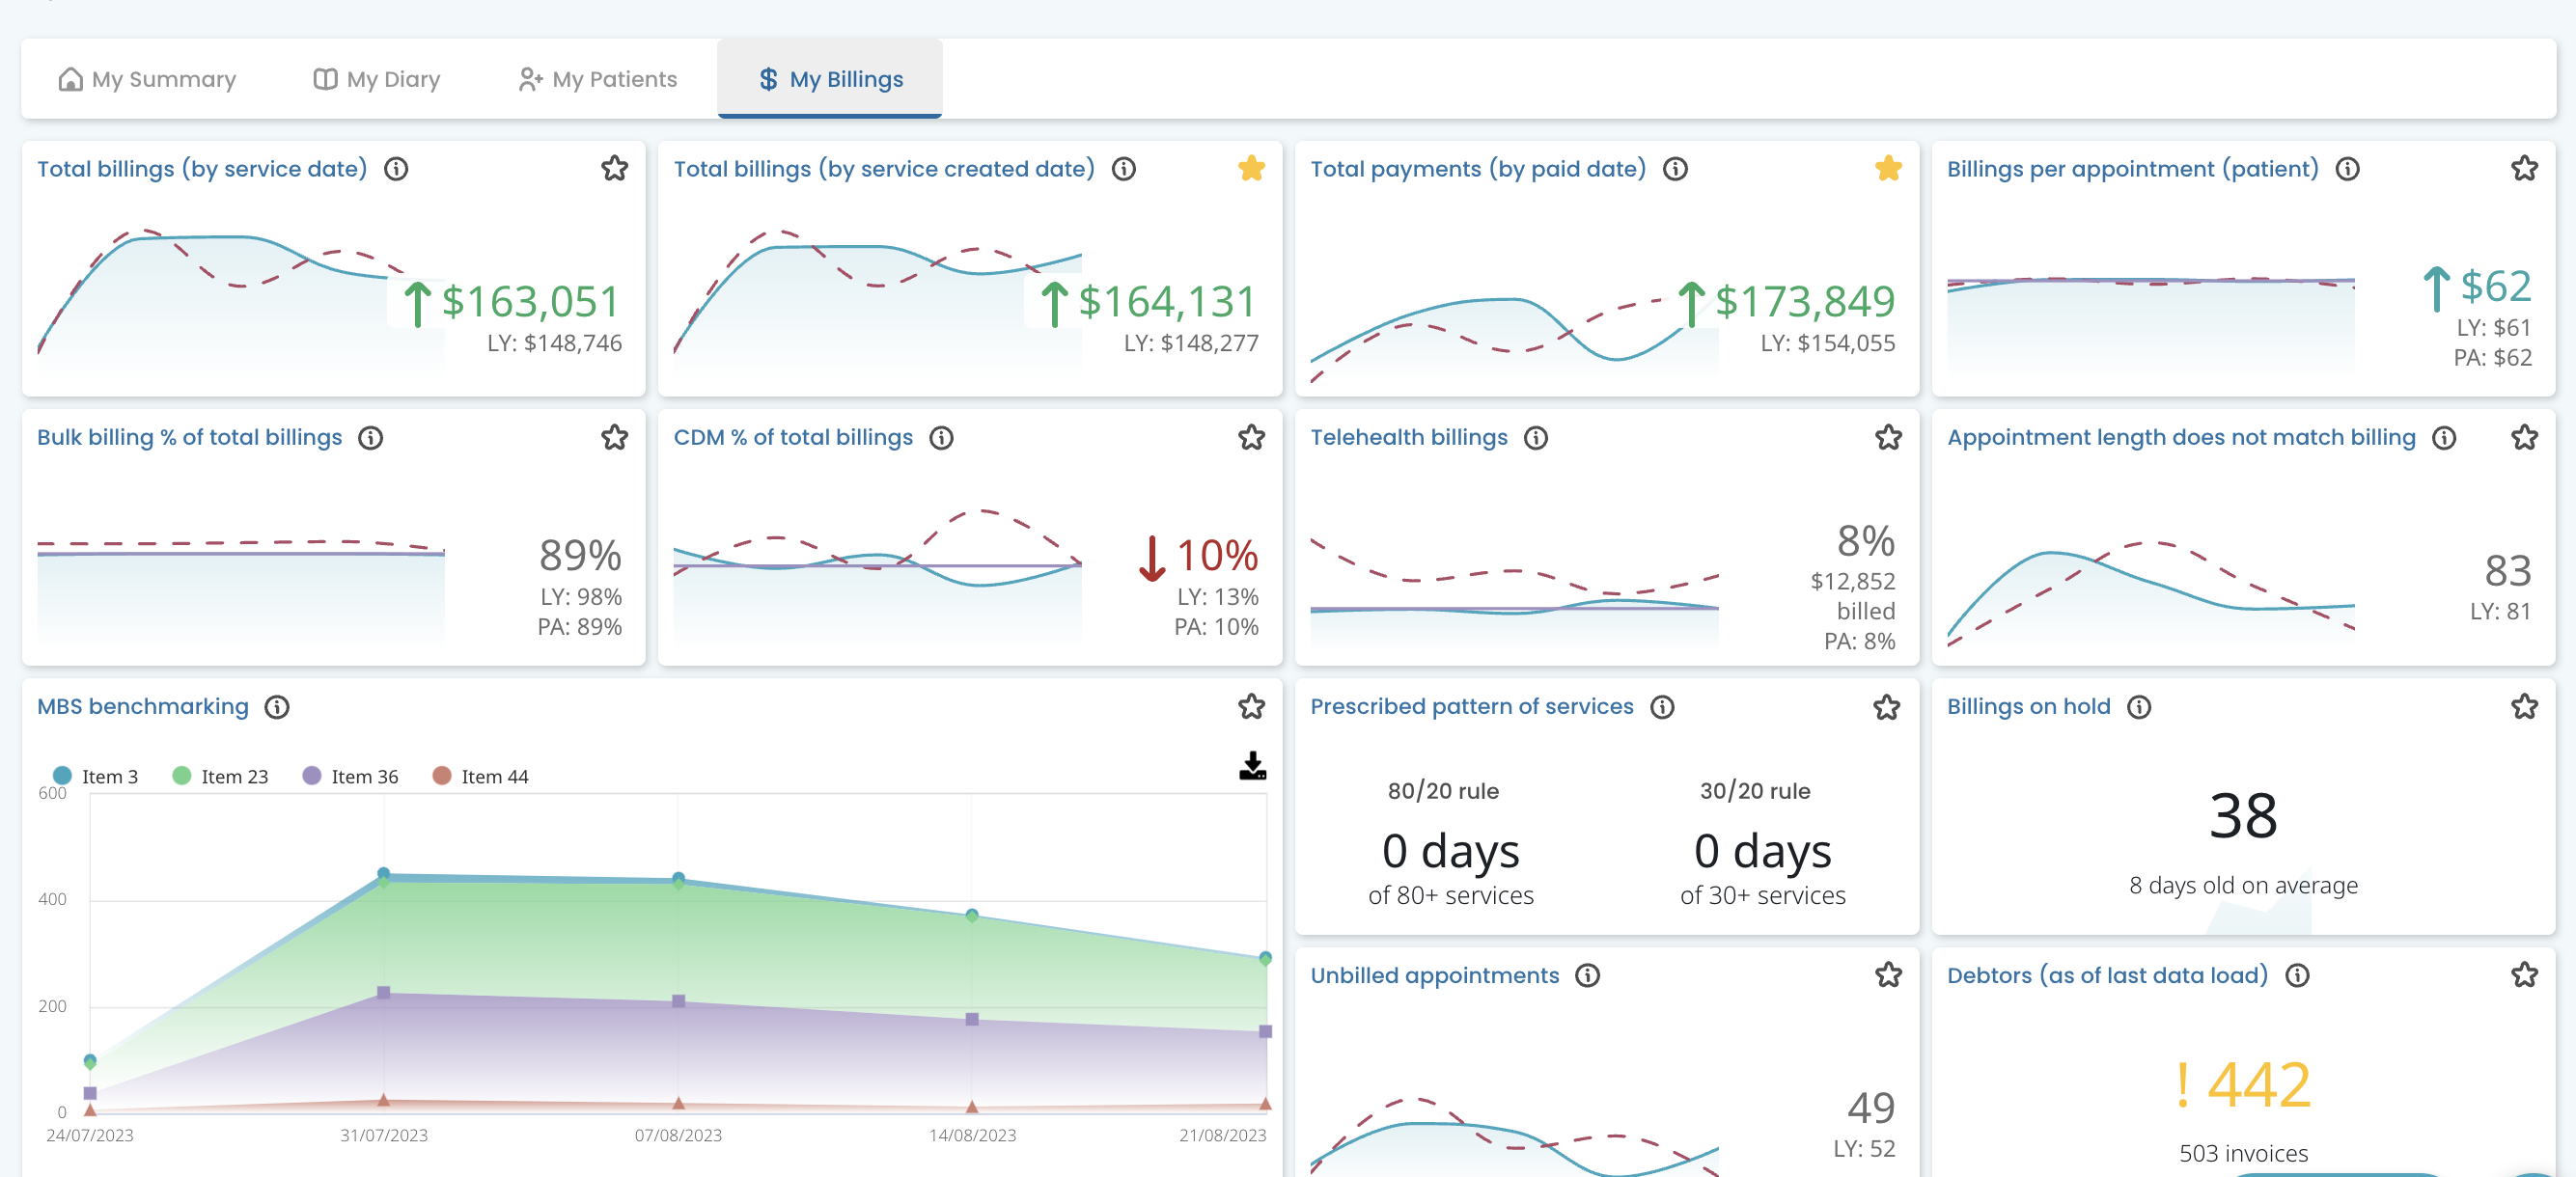Click the MBS benchmarking info icon

pyautogui.click(x=277, y=707)
